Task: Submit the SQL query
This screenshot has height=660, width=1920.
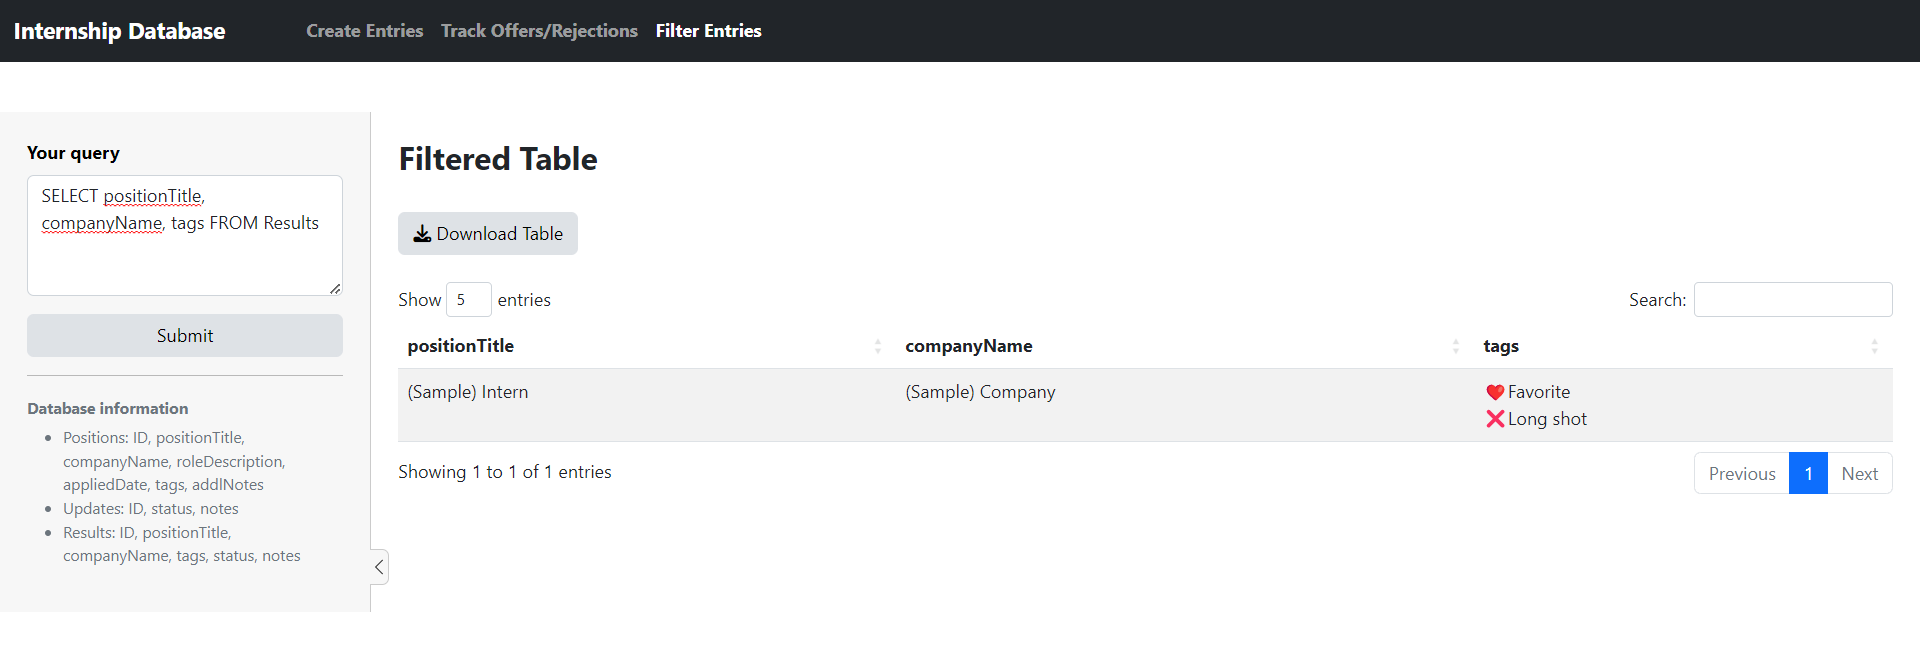Action: click(185, 336)
